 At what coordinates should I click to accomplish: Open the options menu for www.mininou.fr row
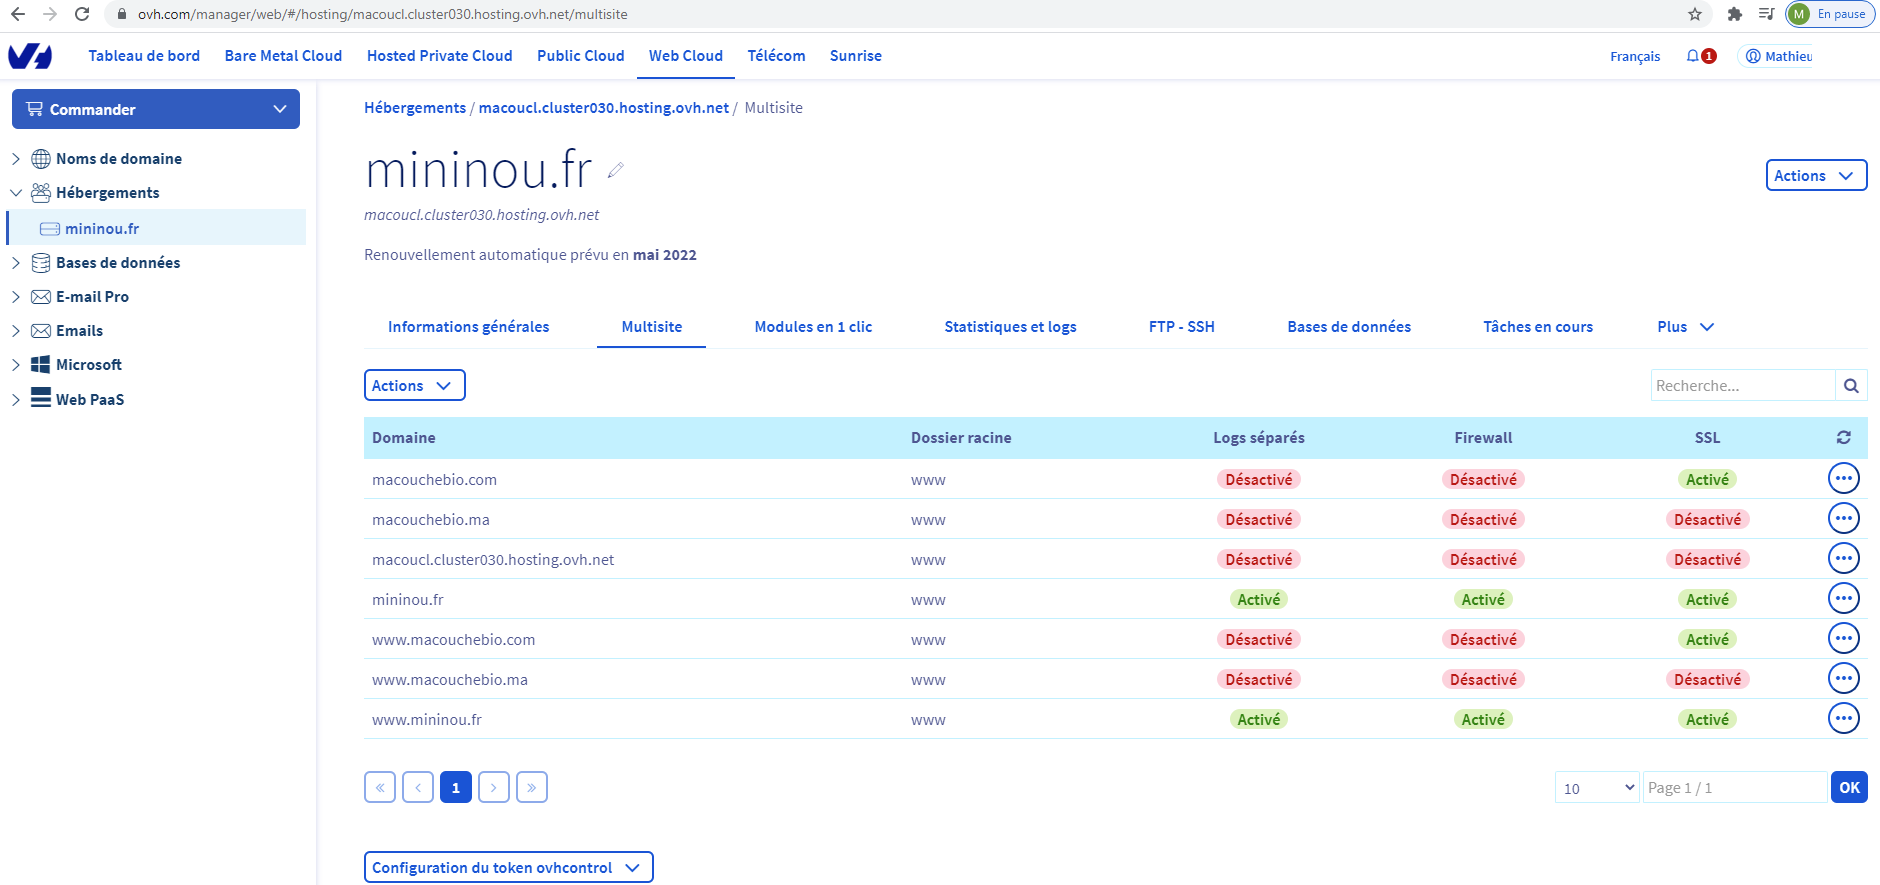[x=1843, y=719]
